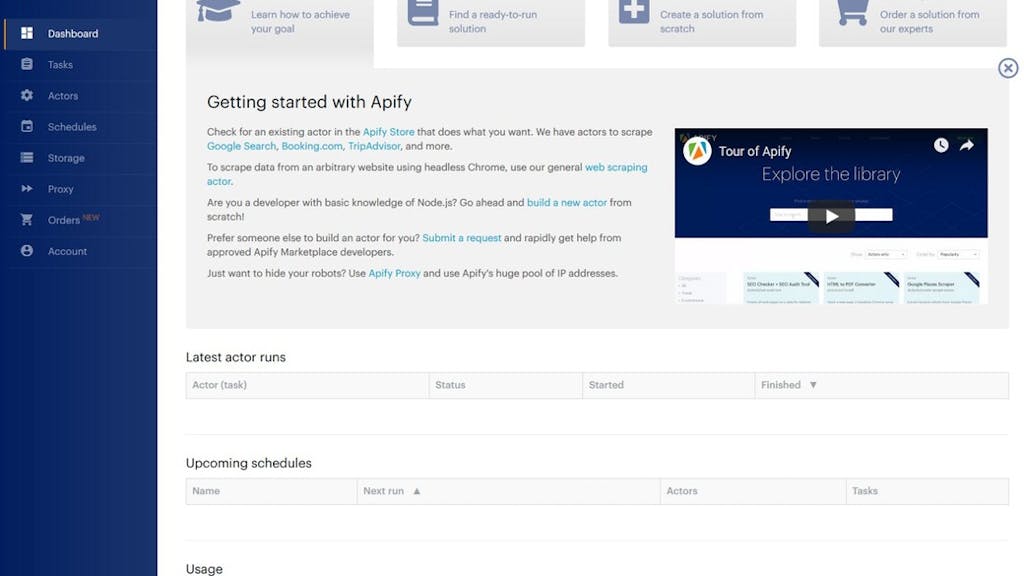Click the Tasks column header in schedules
Viewport: 1024px width, 576px height.
(927, 491)
